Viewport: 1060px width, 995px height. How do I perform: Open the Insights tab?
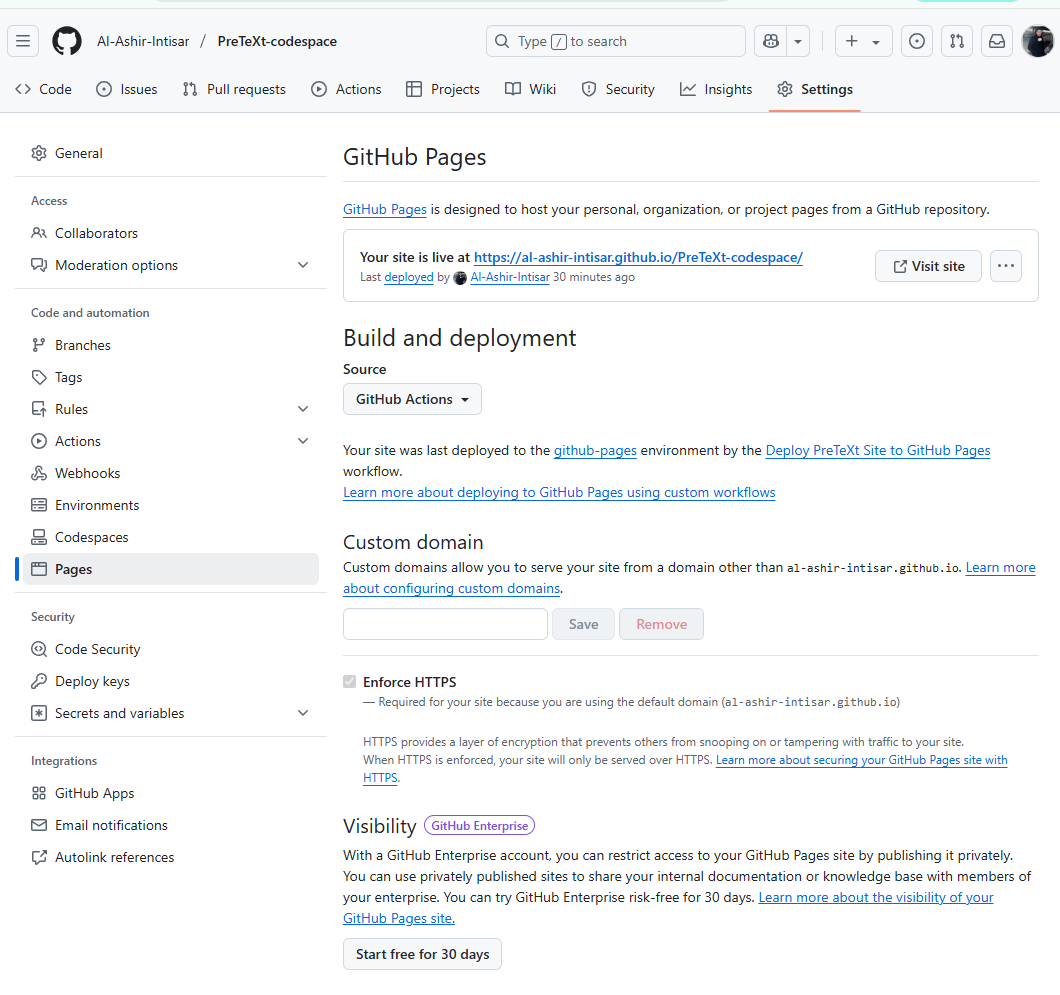(716, 89)
